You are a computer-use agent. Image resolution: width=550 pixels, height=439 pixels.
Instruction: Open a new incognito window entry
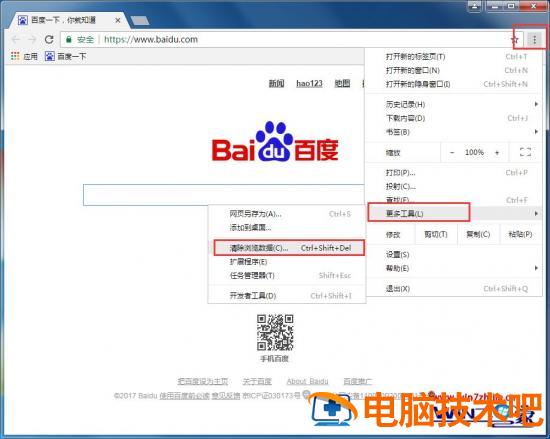click(x=453, y=84)
